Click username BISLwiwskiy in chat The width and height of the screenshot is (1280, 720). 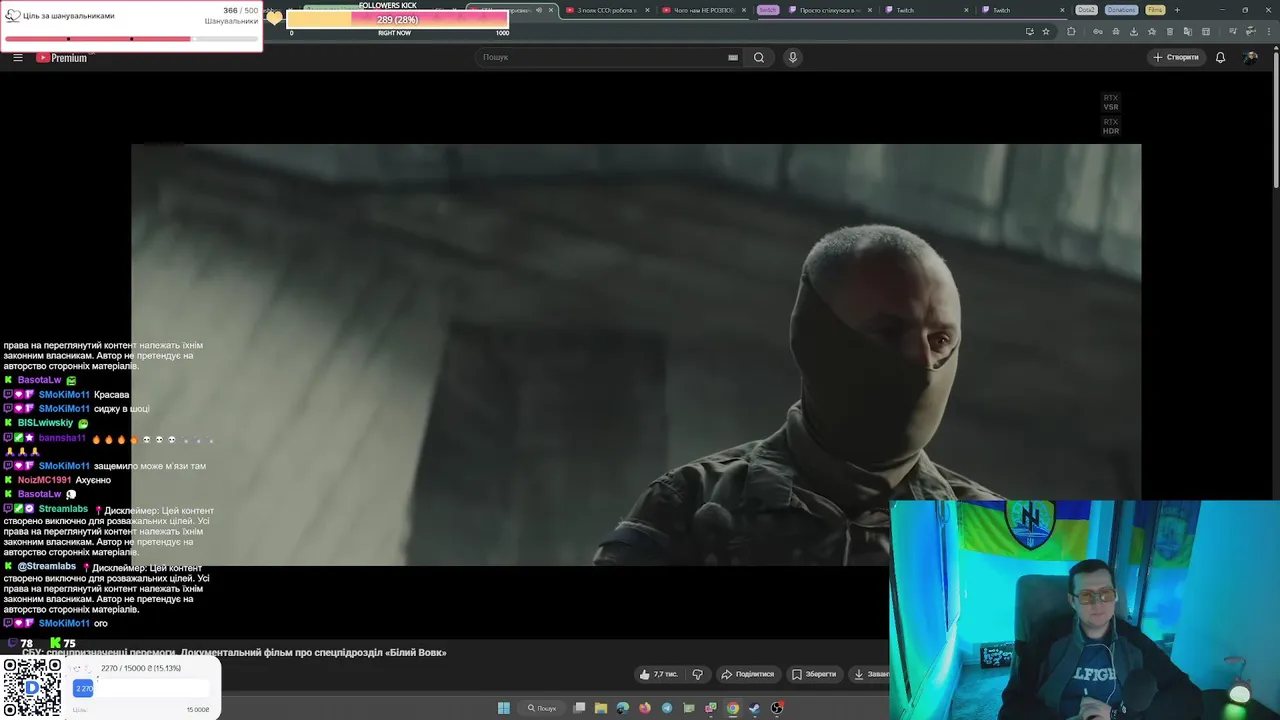coord(45,423)
